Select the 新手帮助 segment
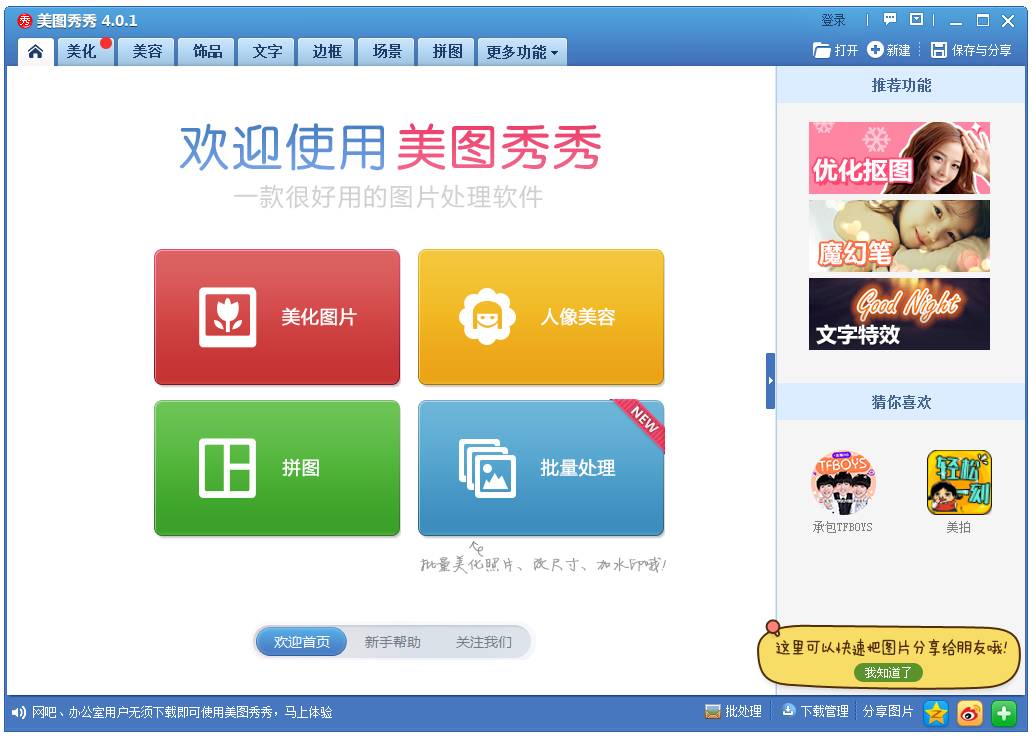 tap(392, 642)
